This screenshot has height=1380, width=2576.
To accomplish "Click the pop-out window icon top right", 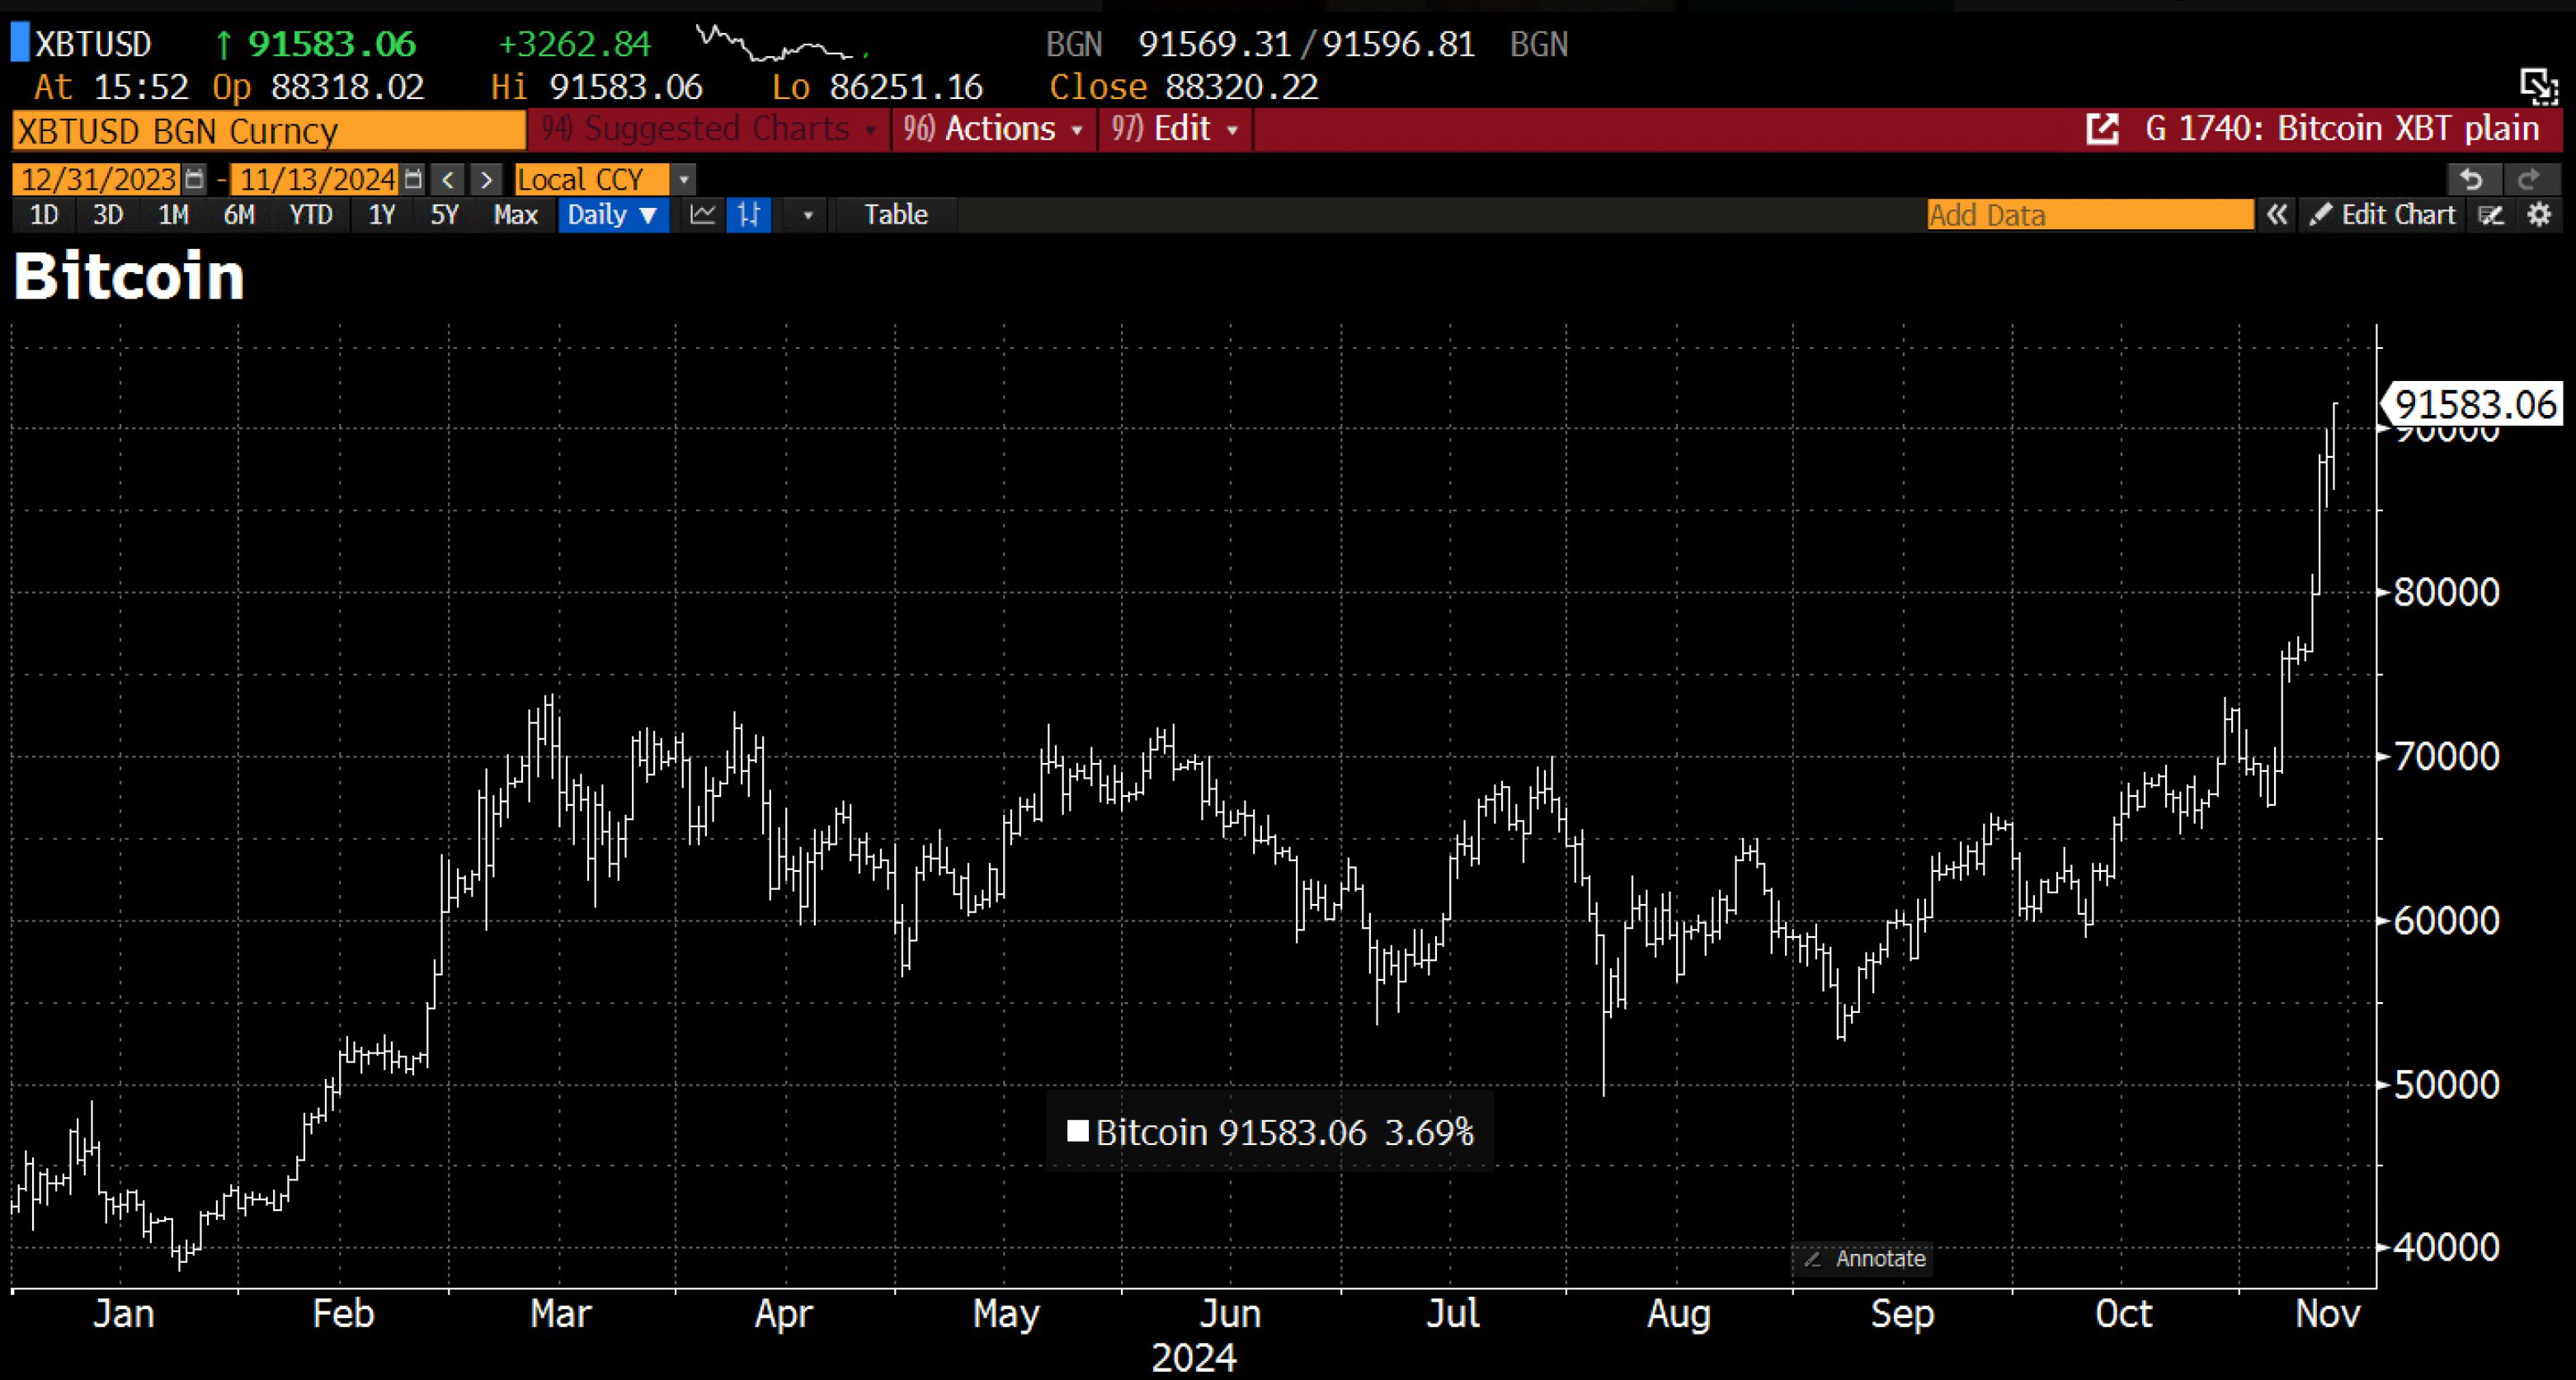I will (2538, 87).
